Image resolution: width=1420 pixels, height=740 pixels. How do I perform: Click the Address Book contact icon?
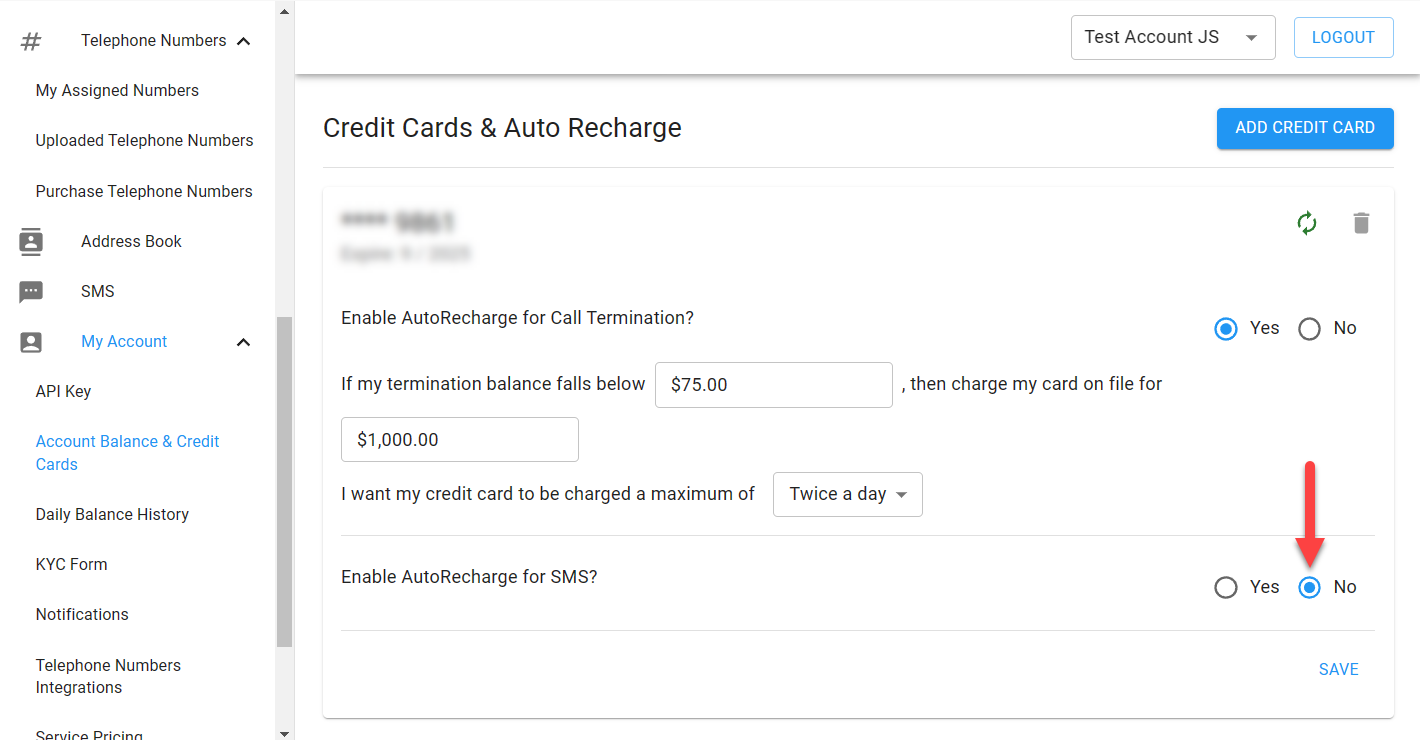(x=31, y=241)
